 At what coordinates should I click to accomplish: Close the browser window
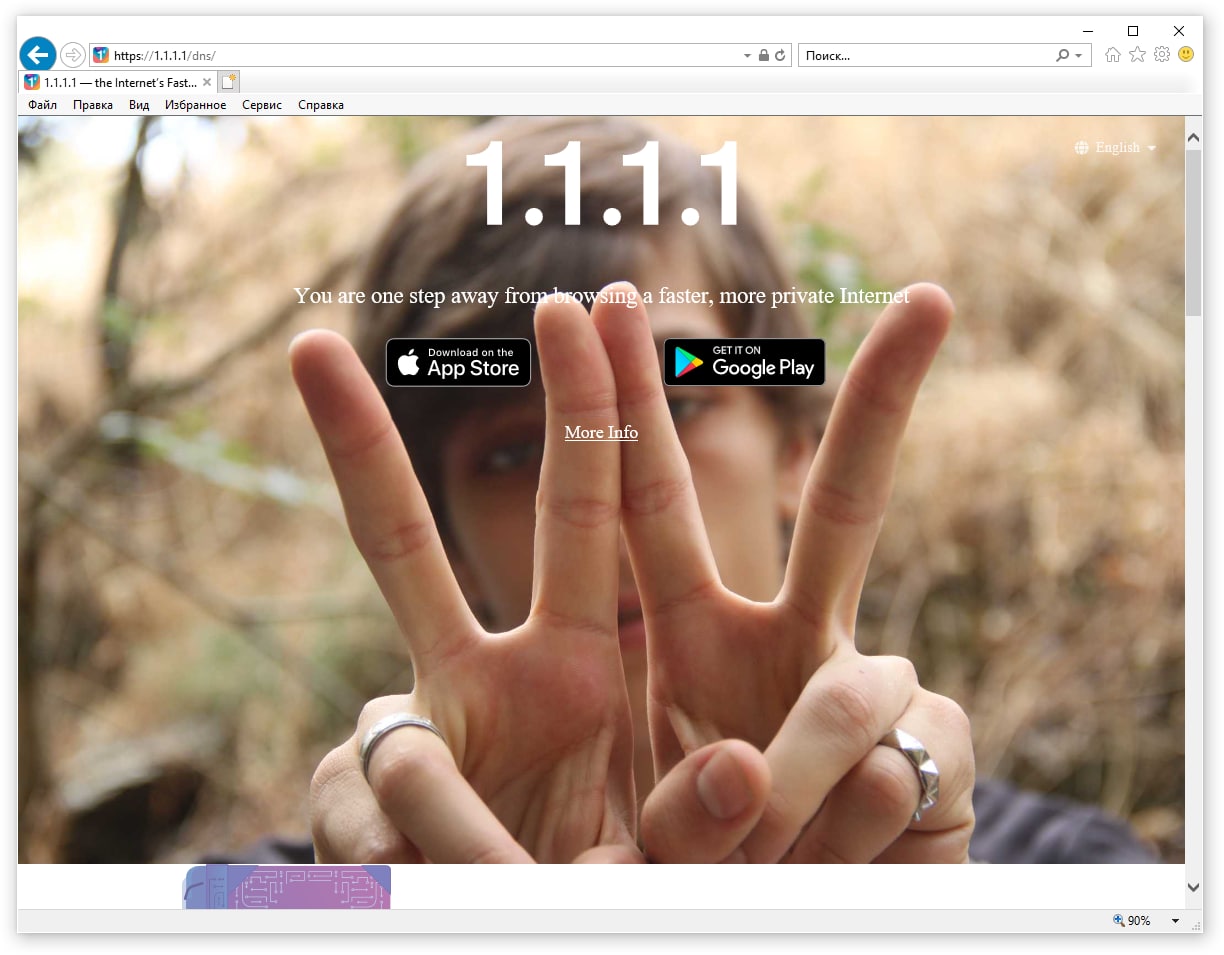coord(1179,31)
